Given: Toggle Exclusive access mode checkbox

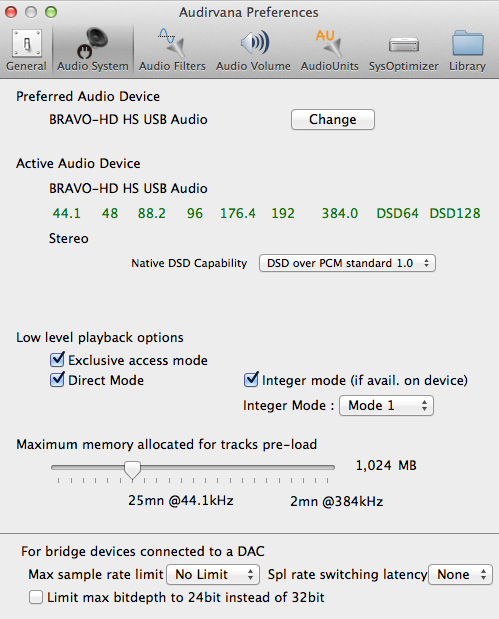Looking at the screenshot, I should (57, 359).
